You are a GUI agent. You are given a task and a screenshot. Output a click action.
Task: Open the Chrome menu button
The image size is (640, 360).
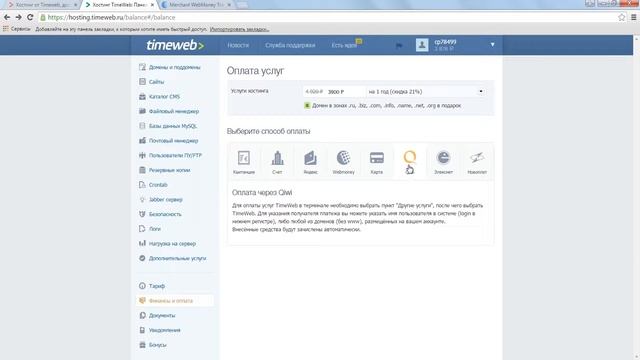coord(633,17)
